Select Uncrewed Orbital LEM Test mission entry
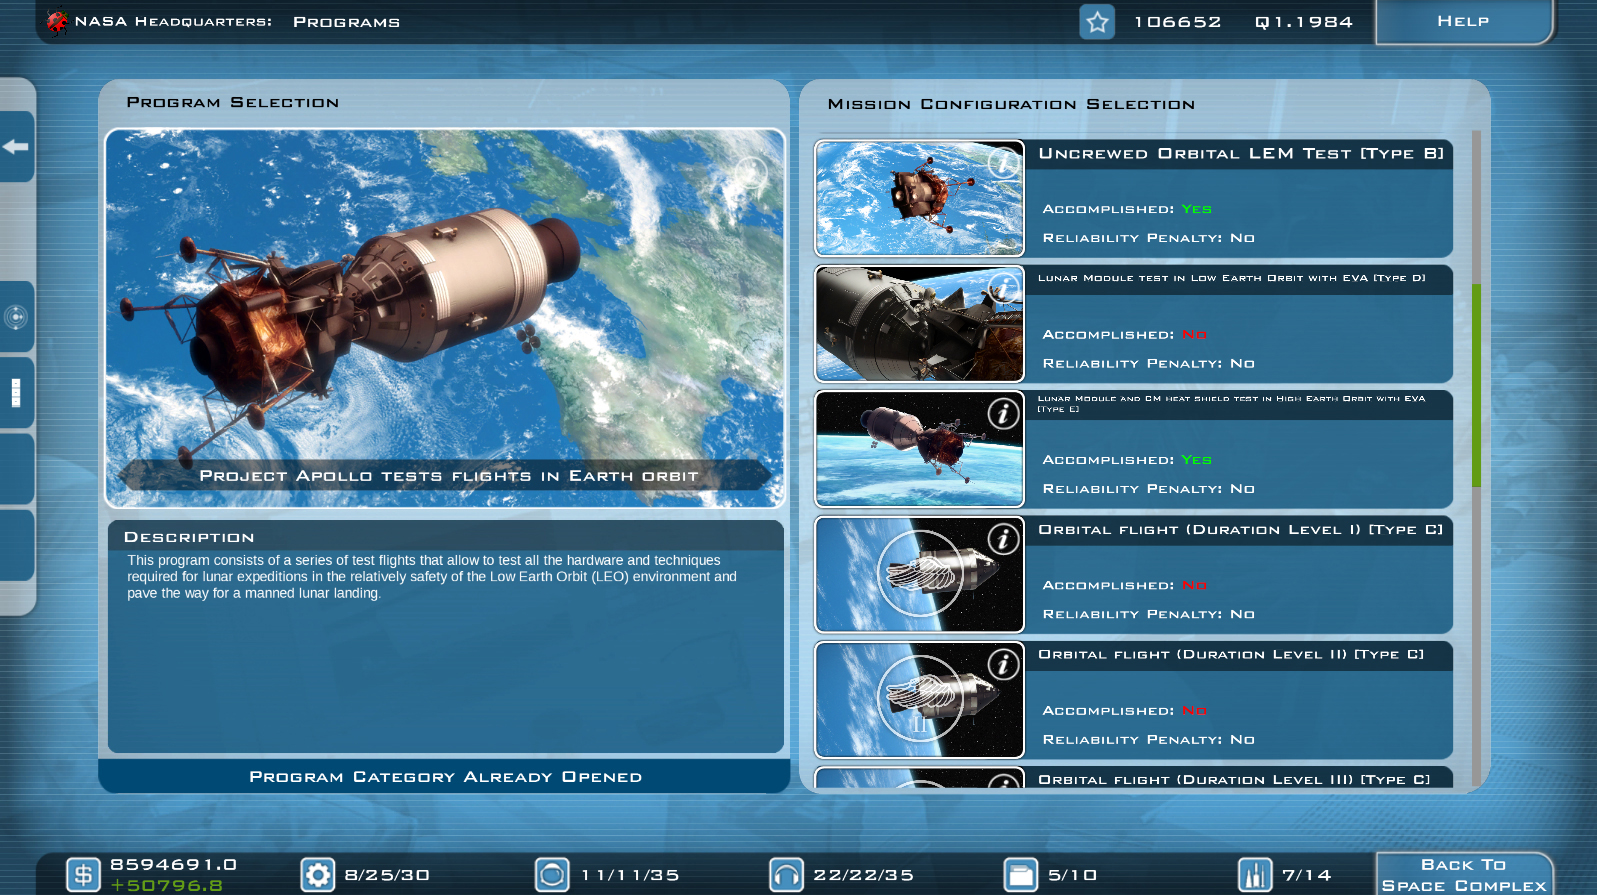The height and width of the screenshot is (895, 1597). (x=1238, y=198)
